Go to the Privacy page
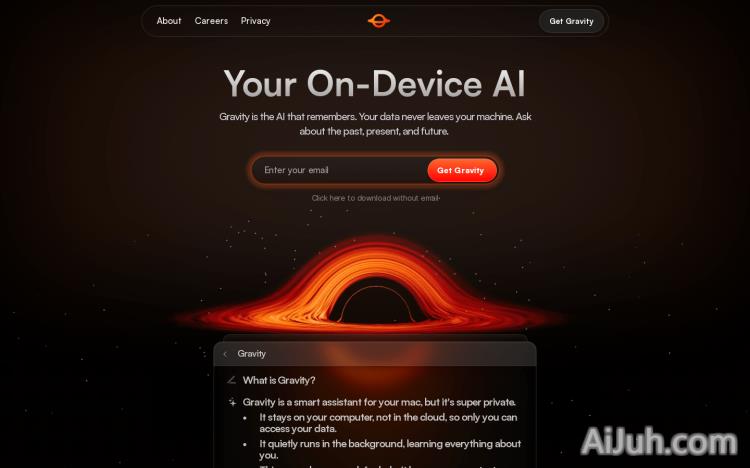Viewport: 750px width, 468px height. [255, 21]
